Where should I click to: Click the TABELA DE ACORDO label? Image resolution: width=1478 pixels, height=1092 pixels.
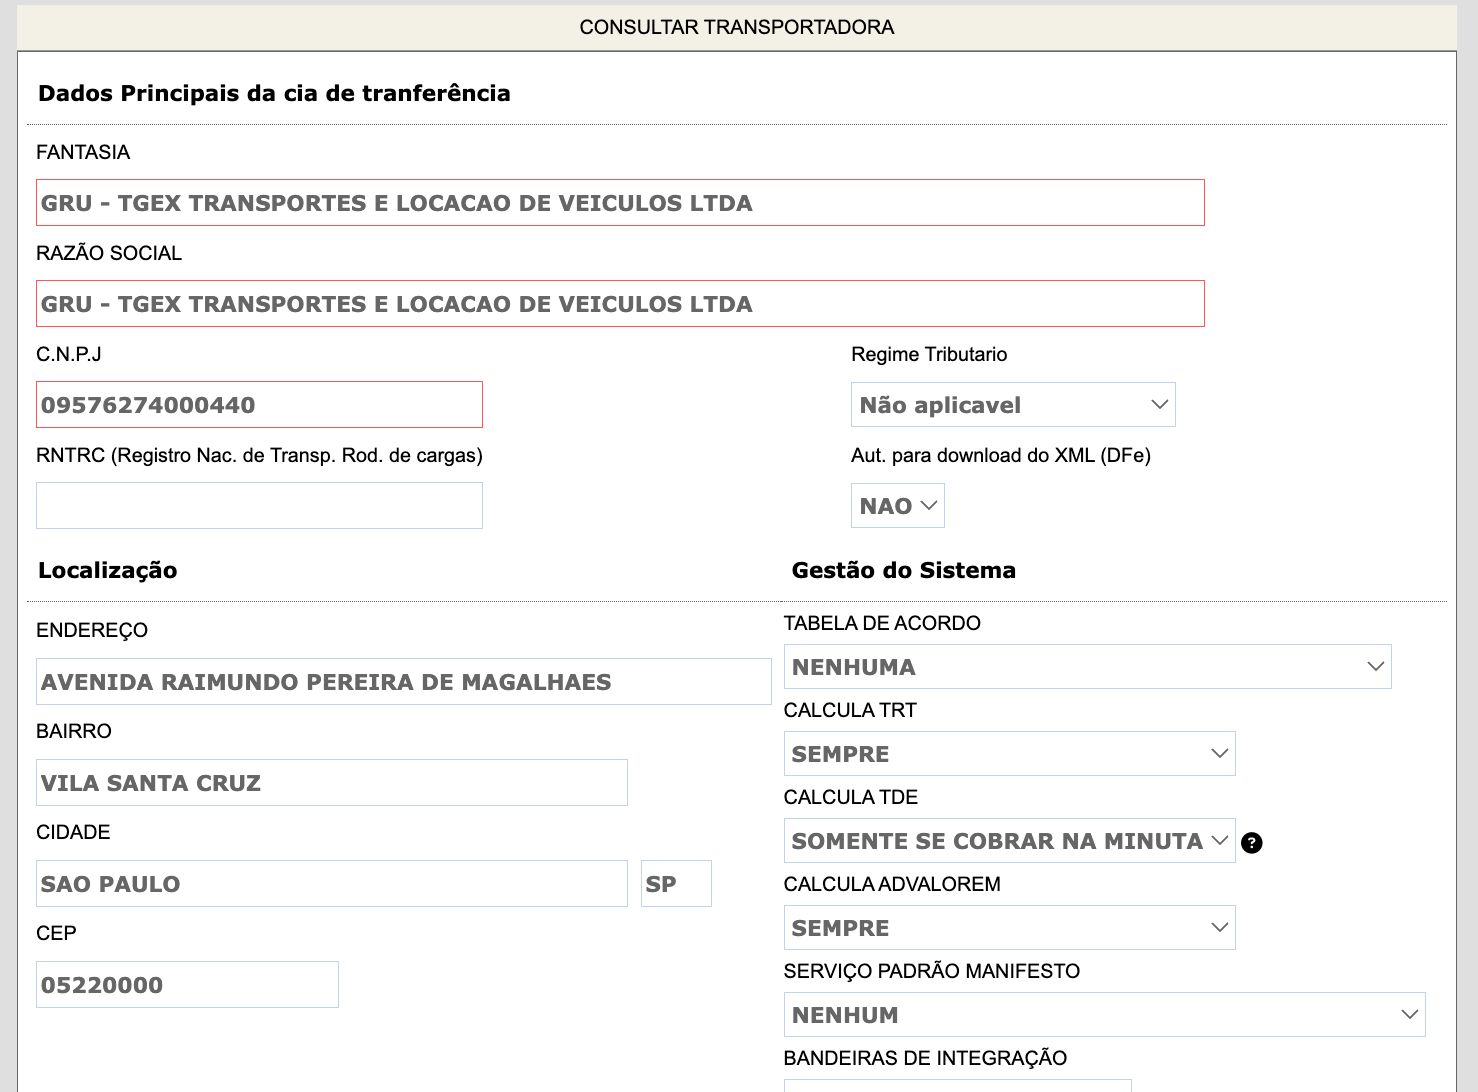click(x=882, y=623)
